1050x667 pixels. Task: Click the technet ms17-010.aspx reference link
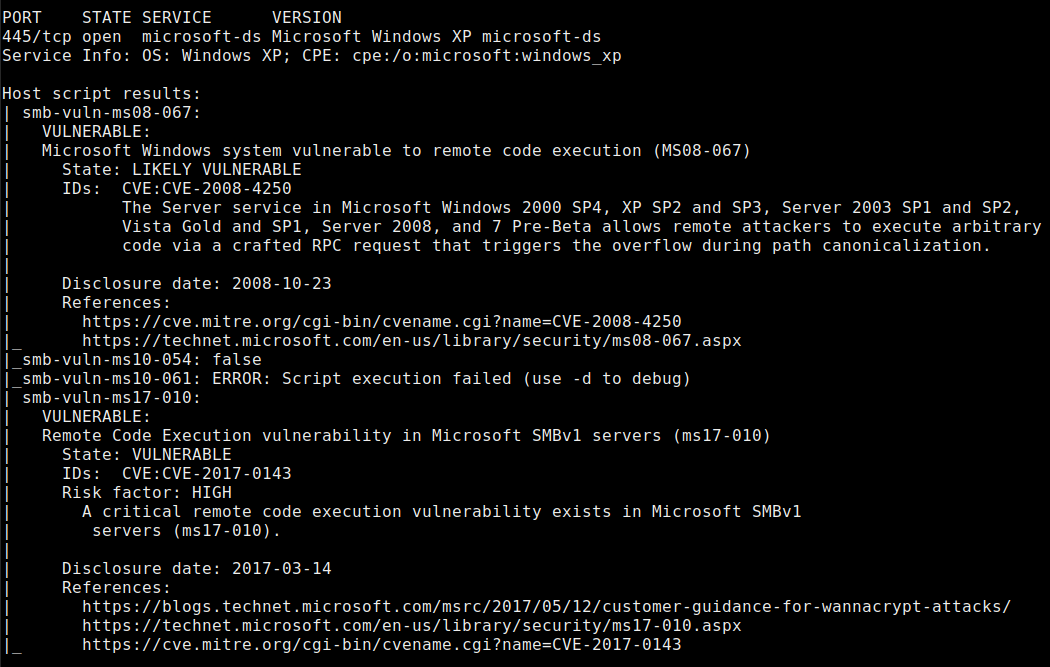click(x=411, y=626)
